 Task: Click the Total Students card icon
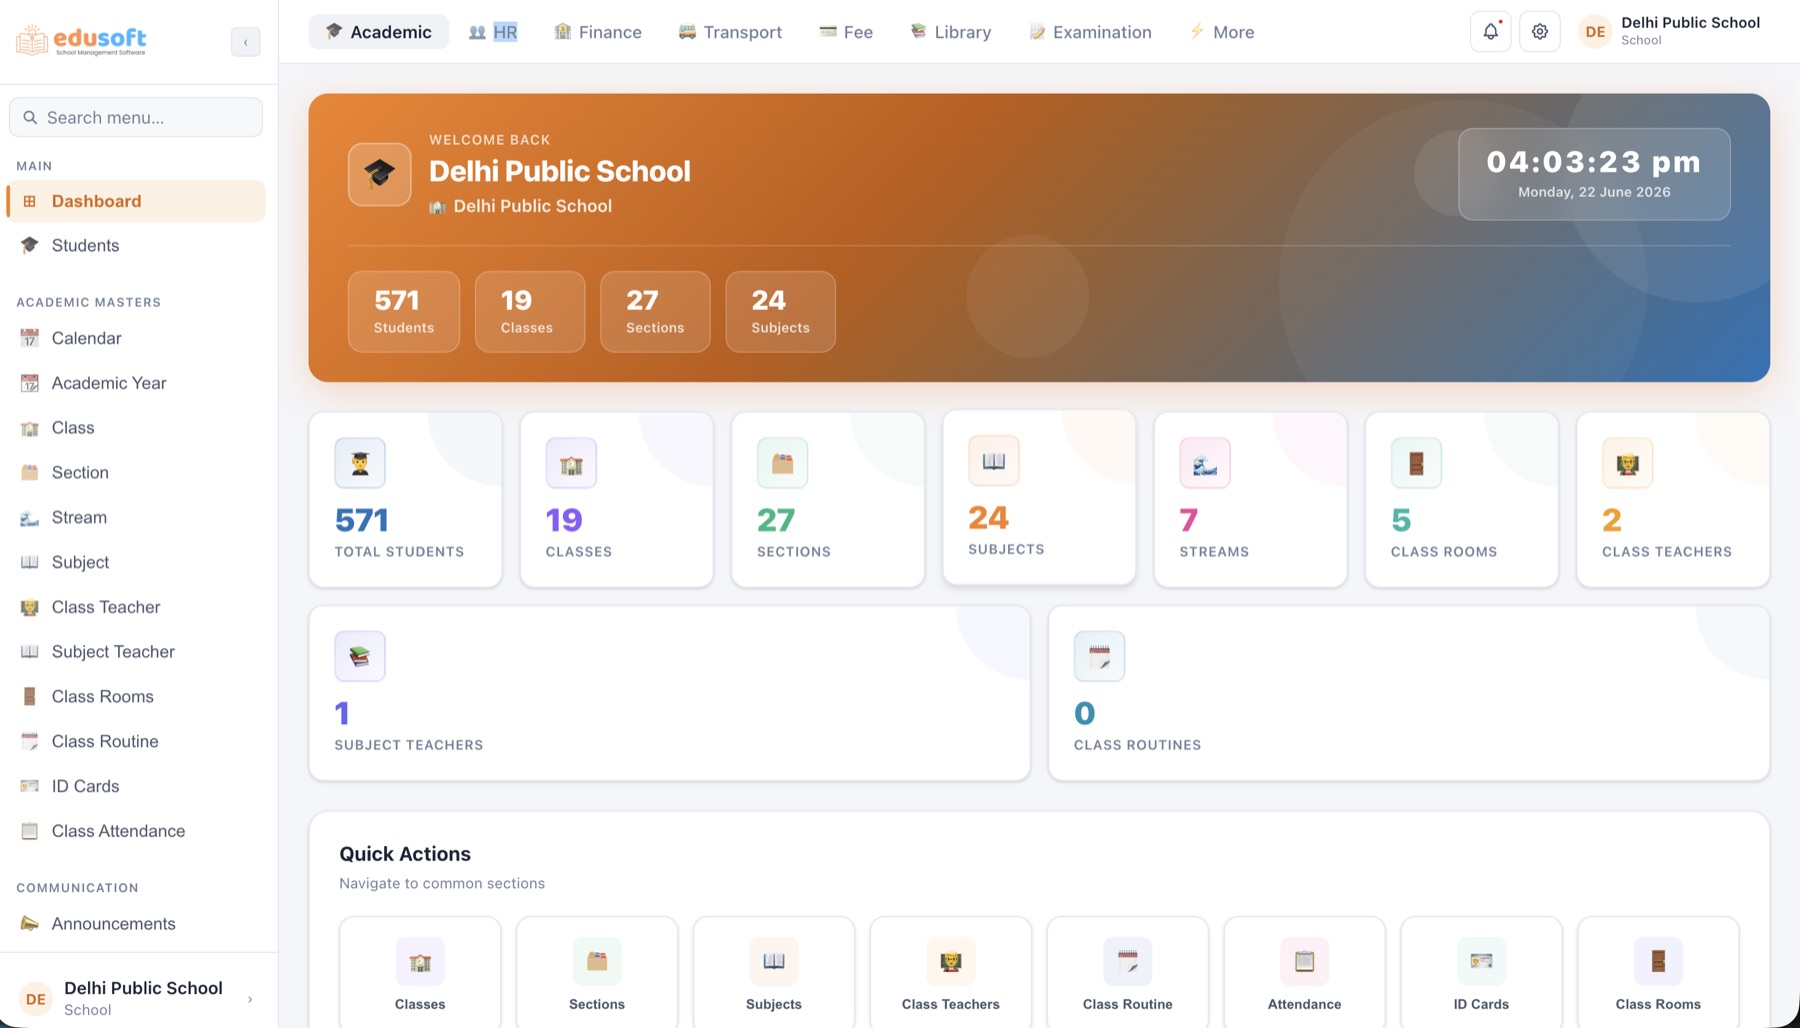tap(360, 463)
